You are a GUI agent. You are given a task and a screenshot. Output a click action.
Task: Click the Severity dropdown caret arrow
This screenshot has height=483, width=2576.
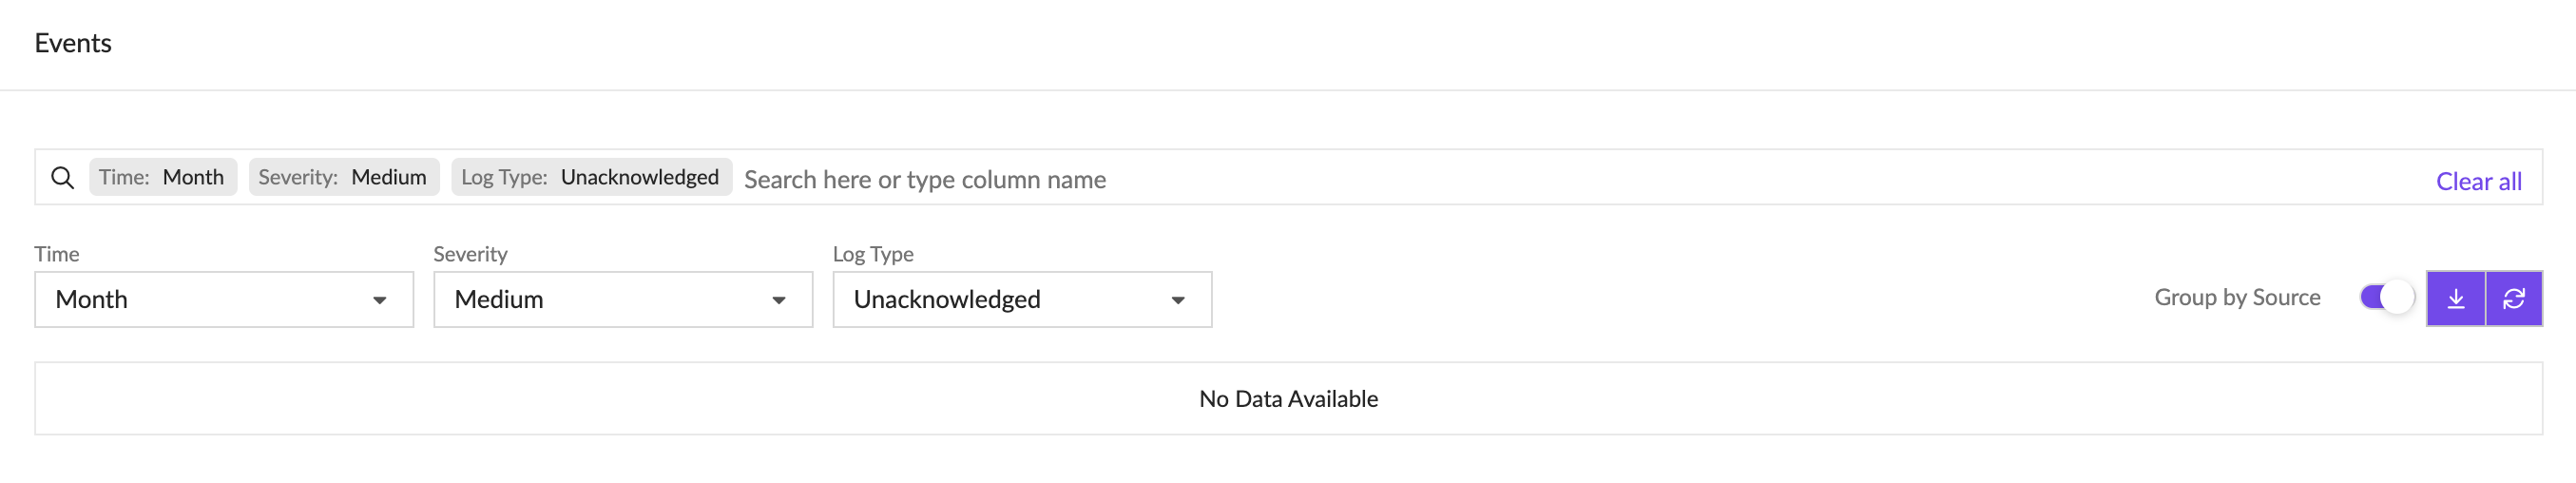click(779, 300)
